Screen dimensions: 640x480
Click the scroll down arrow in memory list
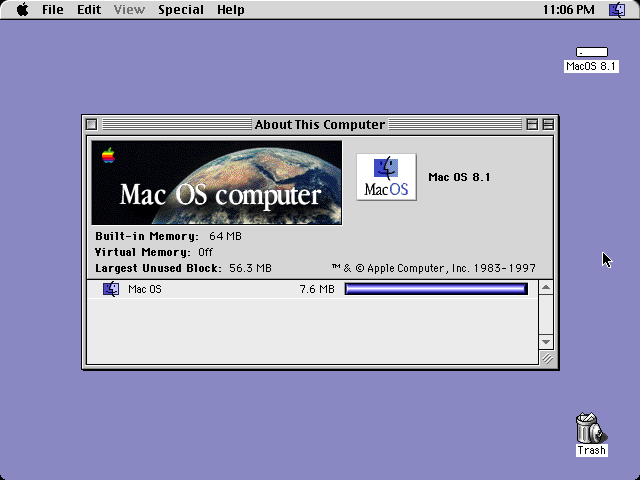(x=546, y=342)
